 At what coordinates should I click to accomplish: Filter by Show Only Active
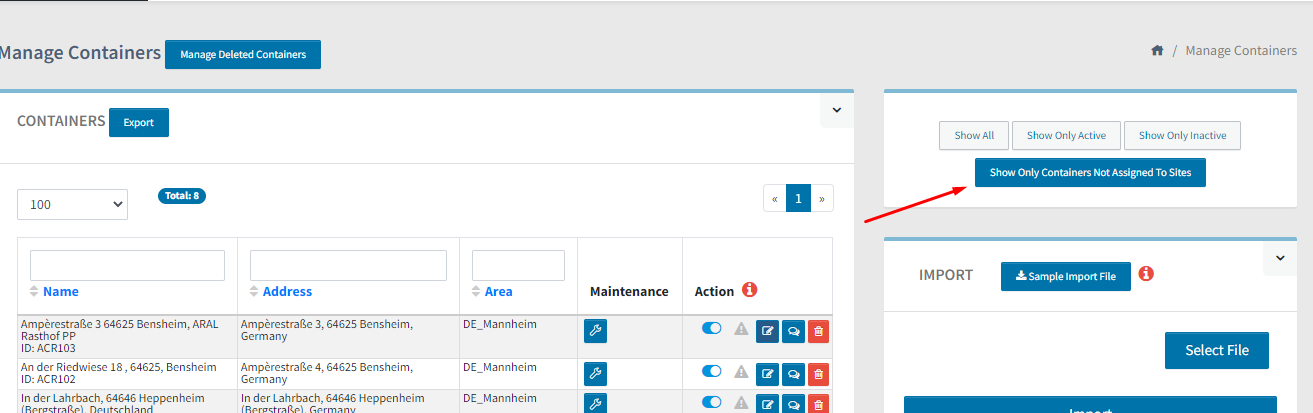1066,135
